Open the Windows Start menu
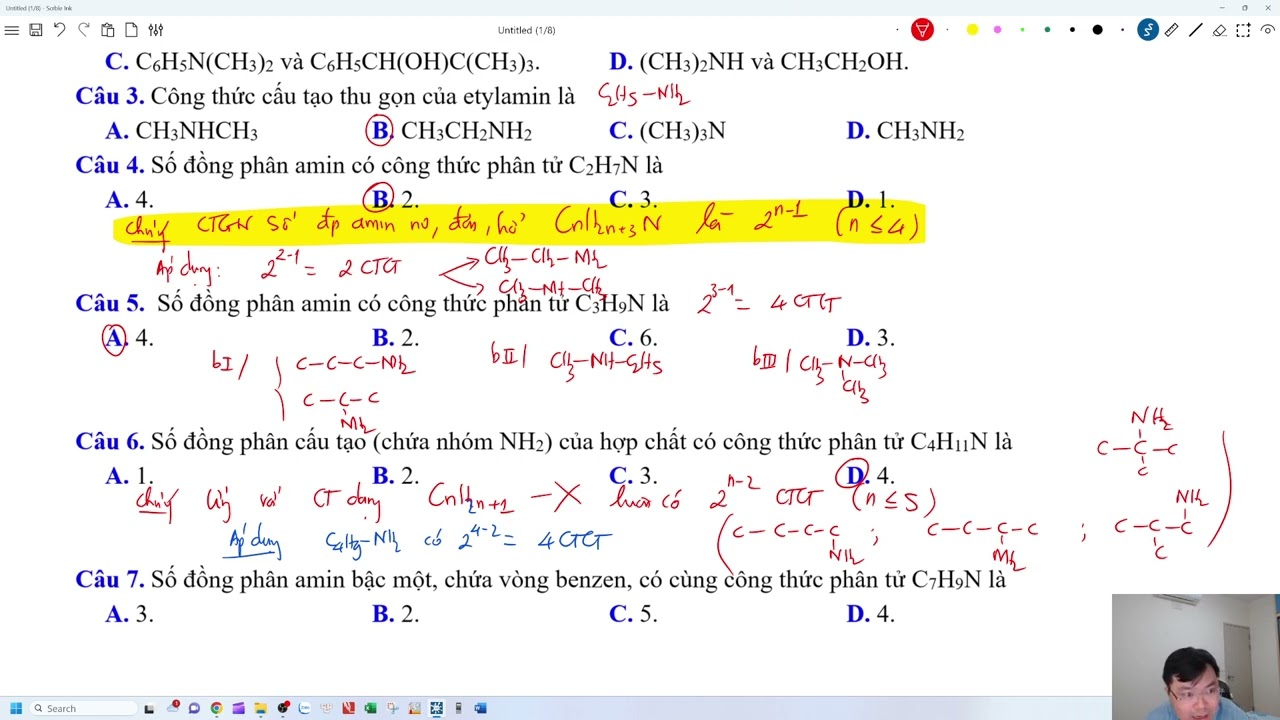 click(x=16, y=708)
